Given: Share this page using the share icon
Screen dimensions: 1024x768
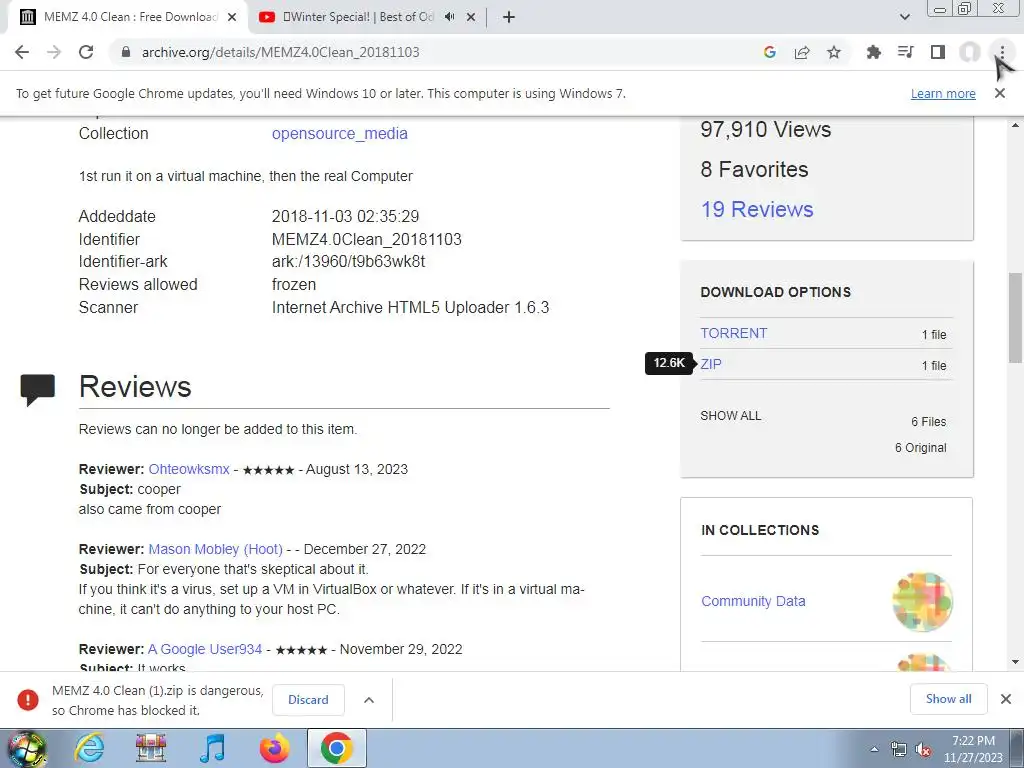Looking at the screenshot, I should click(x=802, y=52).
